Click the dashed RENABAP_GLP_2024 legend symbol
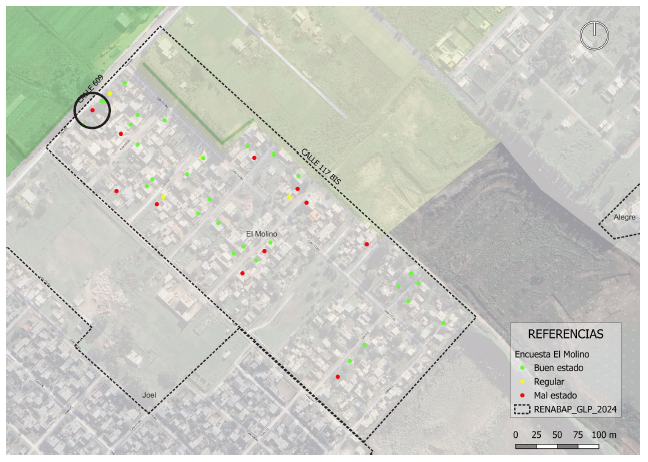The image size is (648, 462). (x=522, y=409)
